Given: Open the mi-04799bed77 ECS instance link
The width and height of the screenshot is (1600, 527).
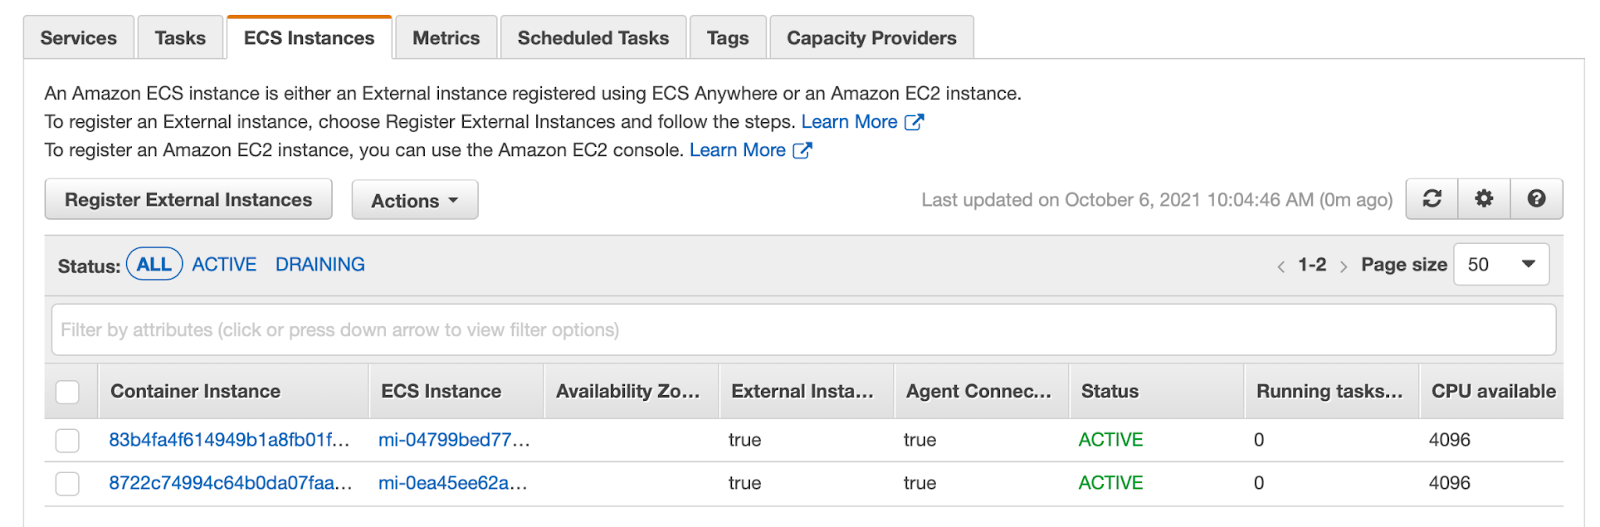Looking at the screenshot, I should [454, 440].
